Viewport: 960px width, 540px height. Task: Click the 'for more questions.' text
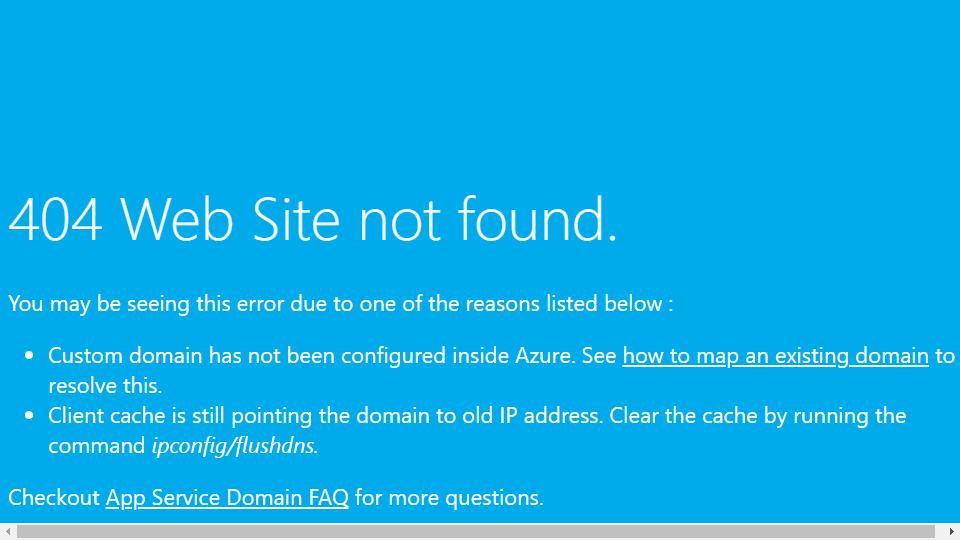(x=449, y=498)
